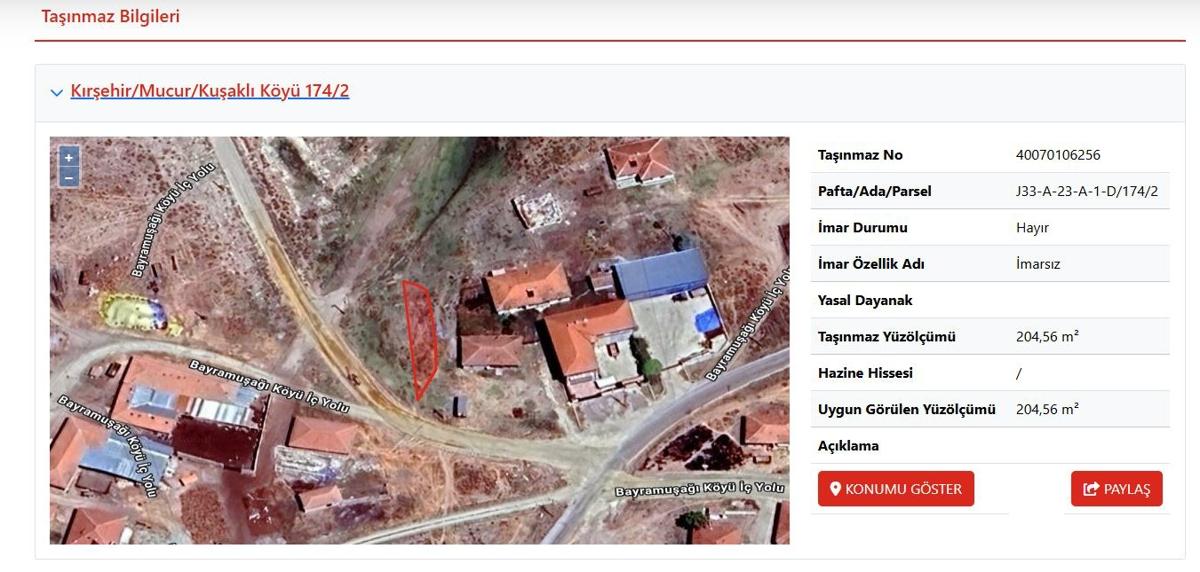Click the Yasal Dayanak row label
This screenshot has width=1200, height=572.
pos(865,300)
